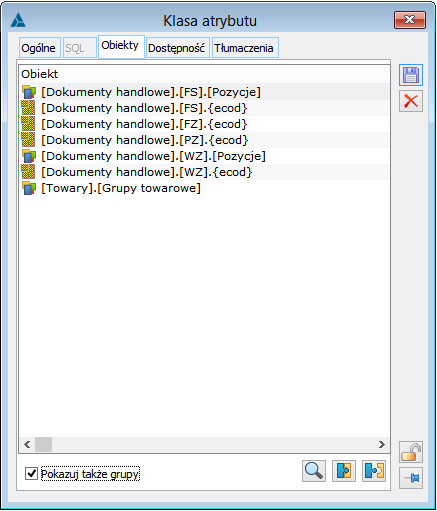Click the horizontal scrollbar left arrow
437x511 pixels.
[x=27, y=444]
